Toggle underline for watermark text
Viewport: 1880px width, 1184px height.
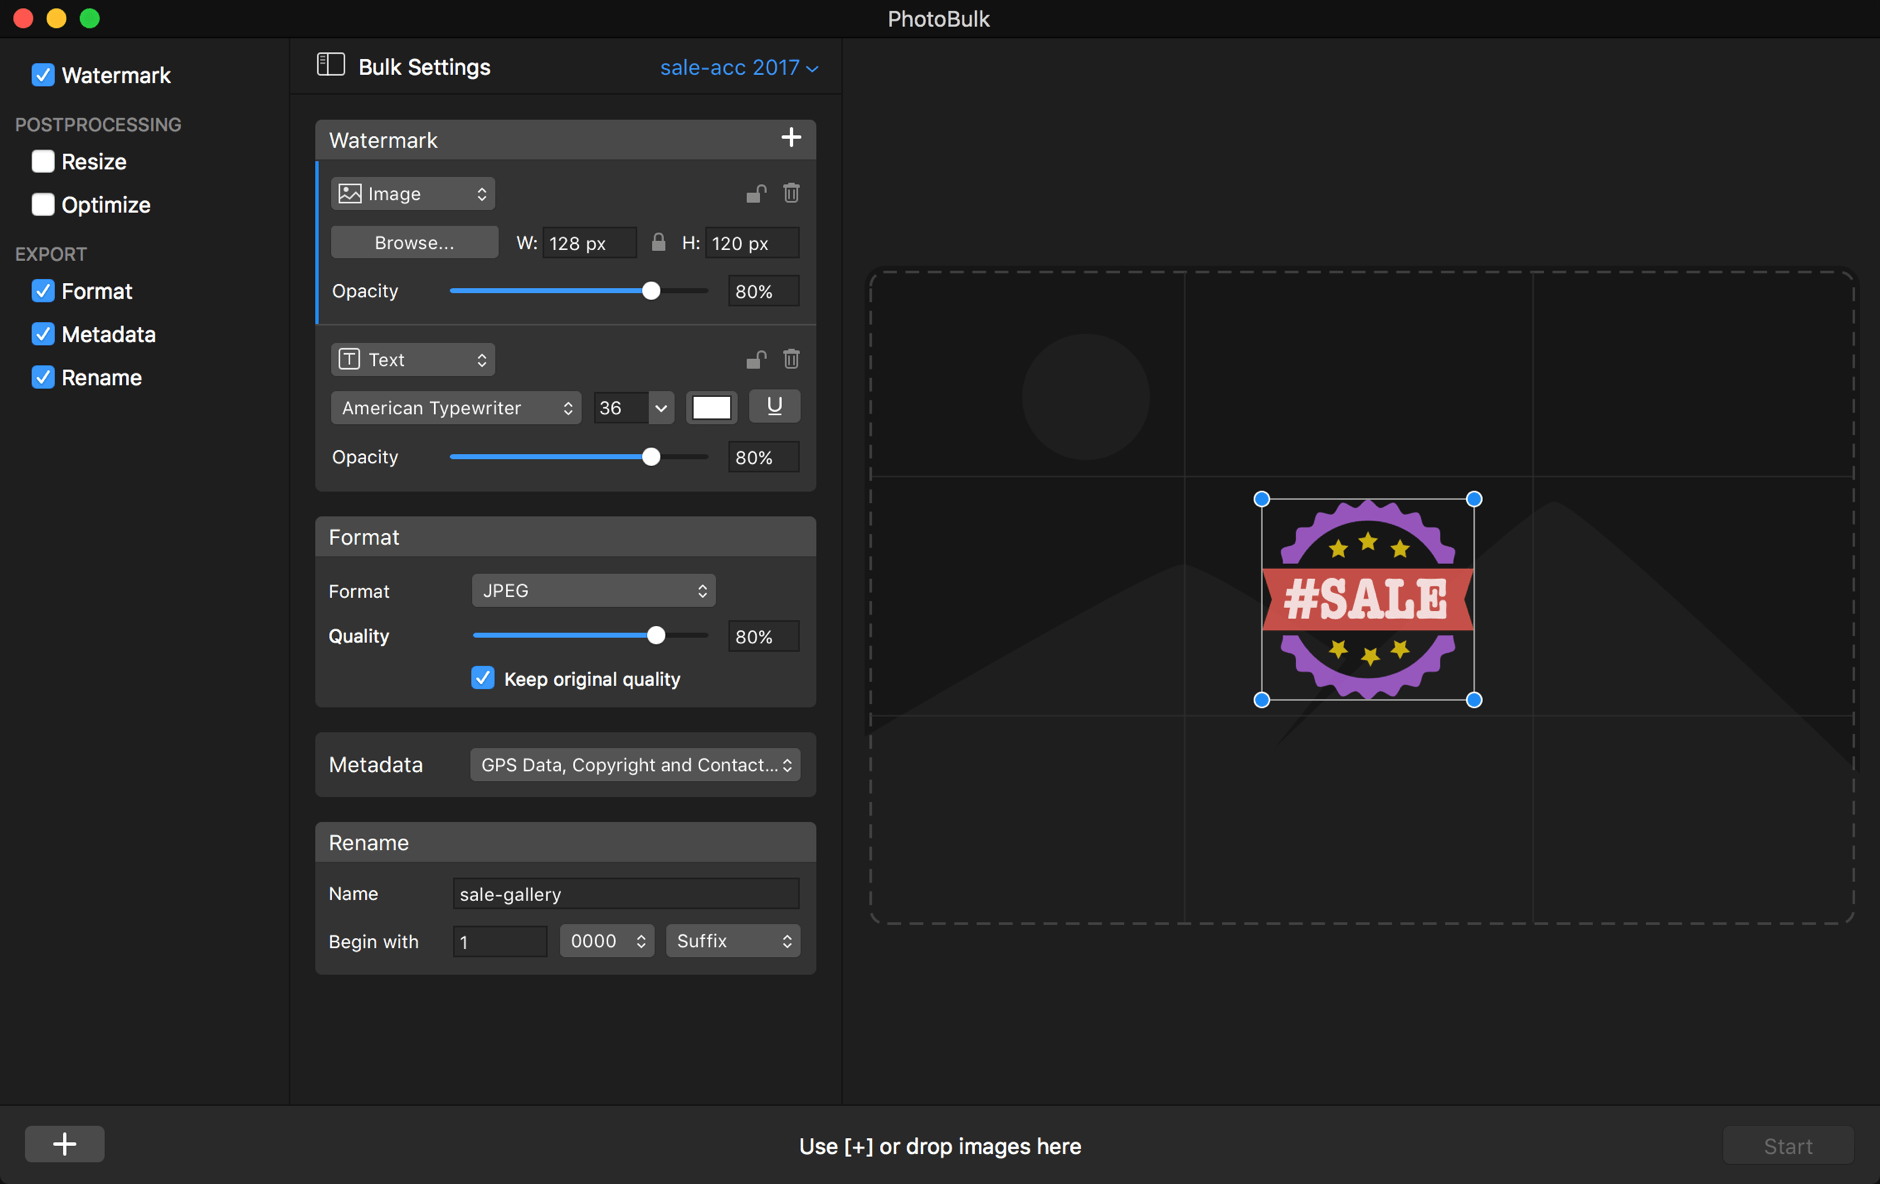coord(774,407)
